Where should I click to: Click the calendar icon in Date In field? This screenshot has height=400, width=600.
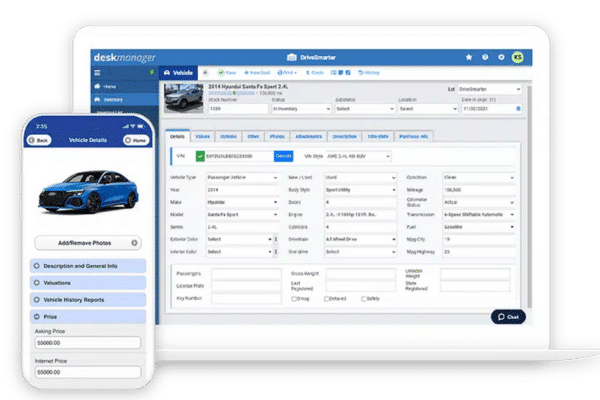[x=518, y=109]
